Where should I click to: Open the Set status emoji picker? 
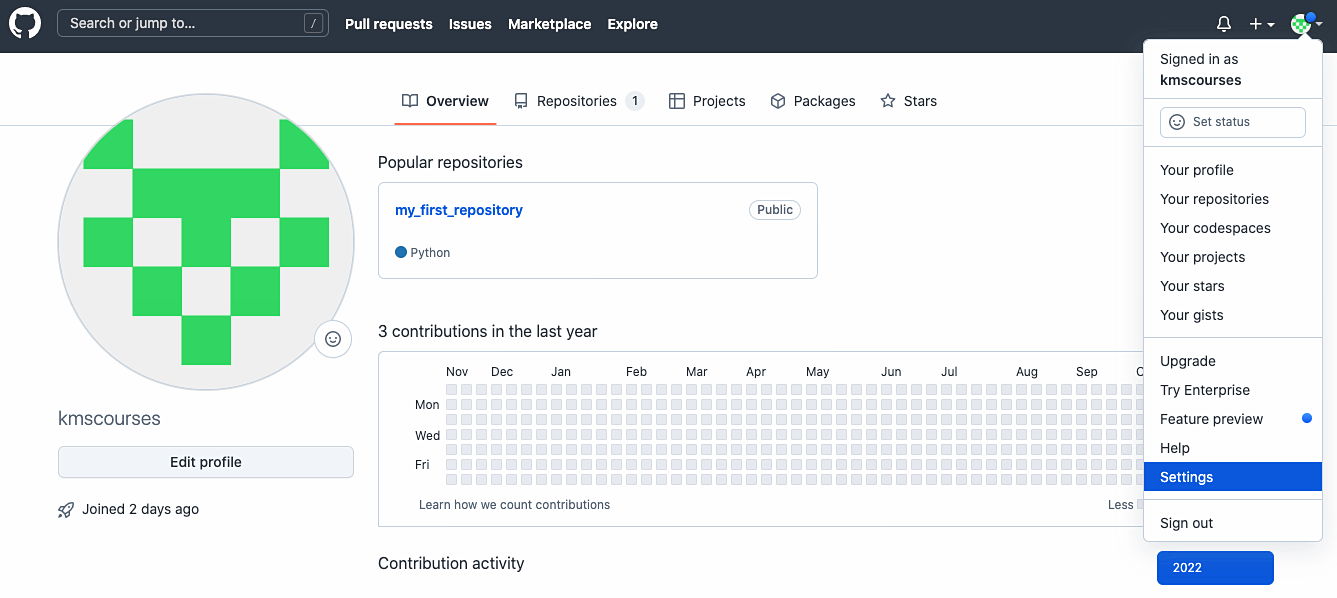[x=1177, y=121]
